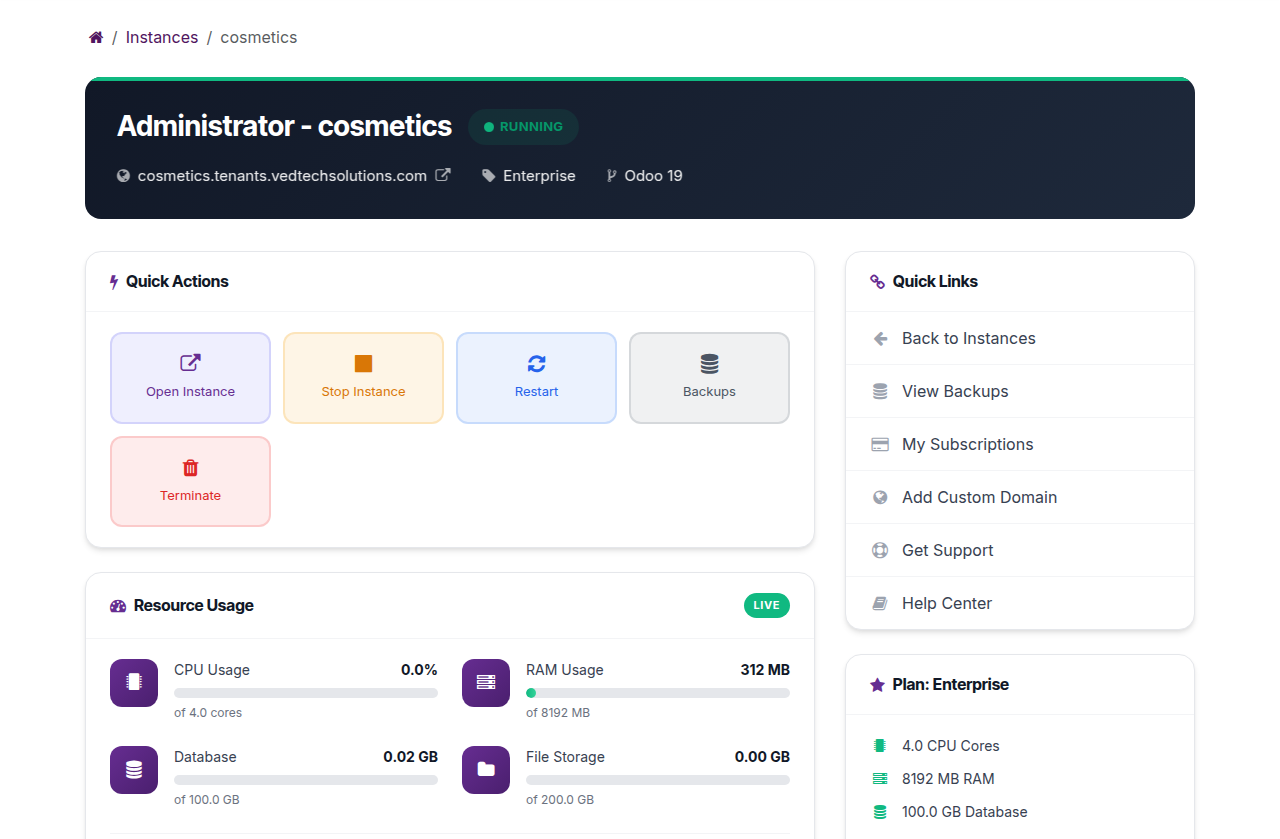Click the memory icon for RAM Usage
Screen dimensions: 1280x839
coord(486,683)
